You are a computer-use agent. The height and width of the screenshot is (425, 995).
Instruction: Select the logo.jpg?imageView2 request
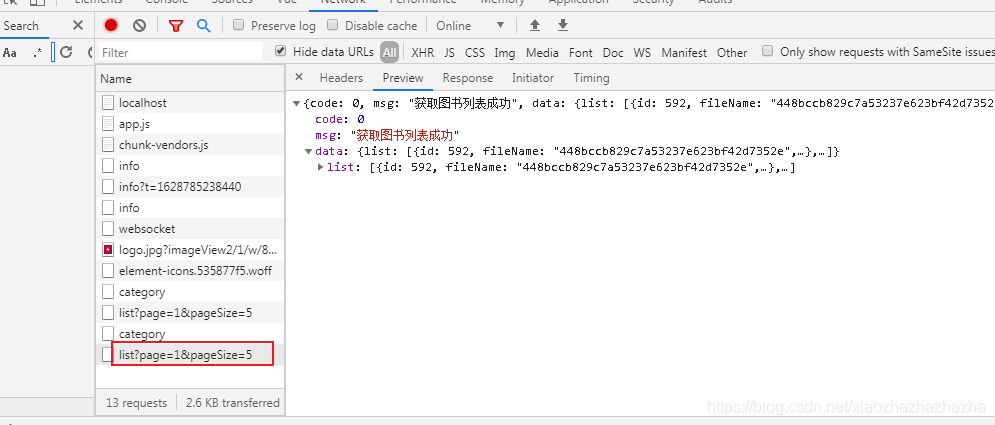tap(190, 250)
